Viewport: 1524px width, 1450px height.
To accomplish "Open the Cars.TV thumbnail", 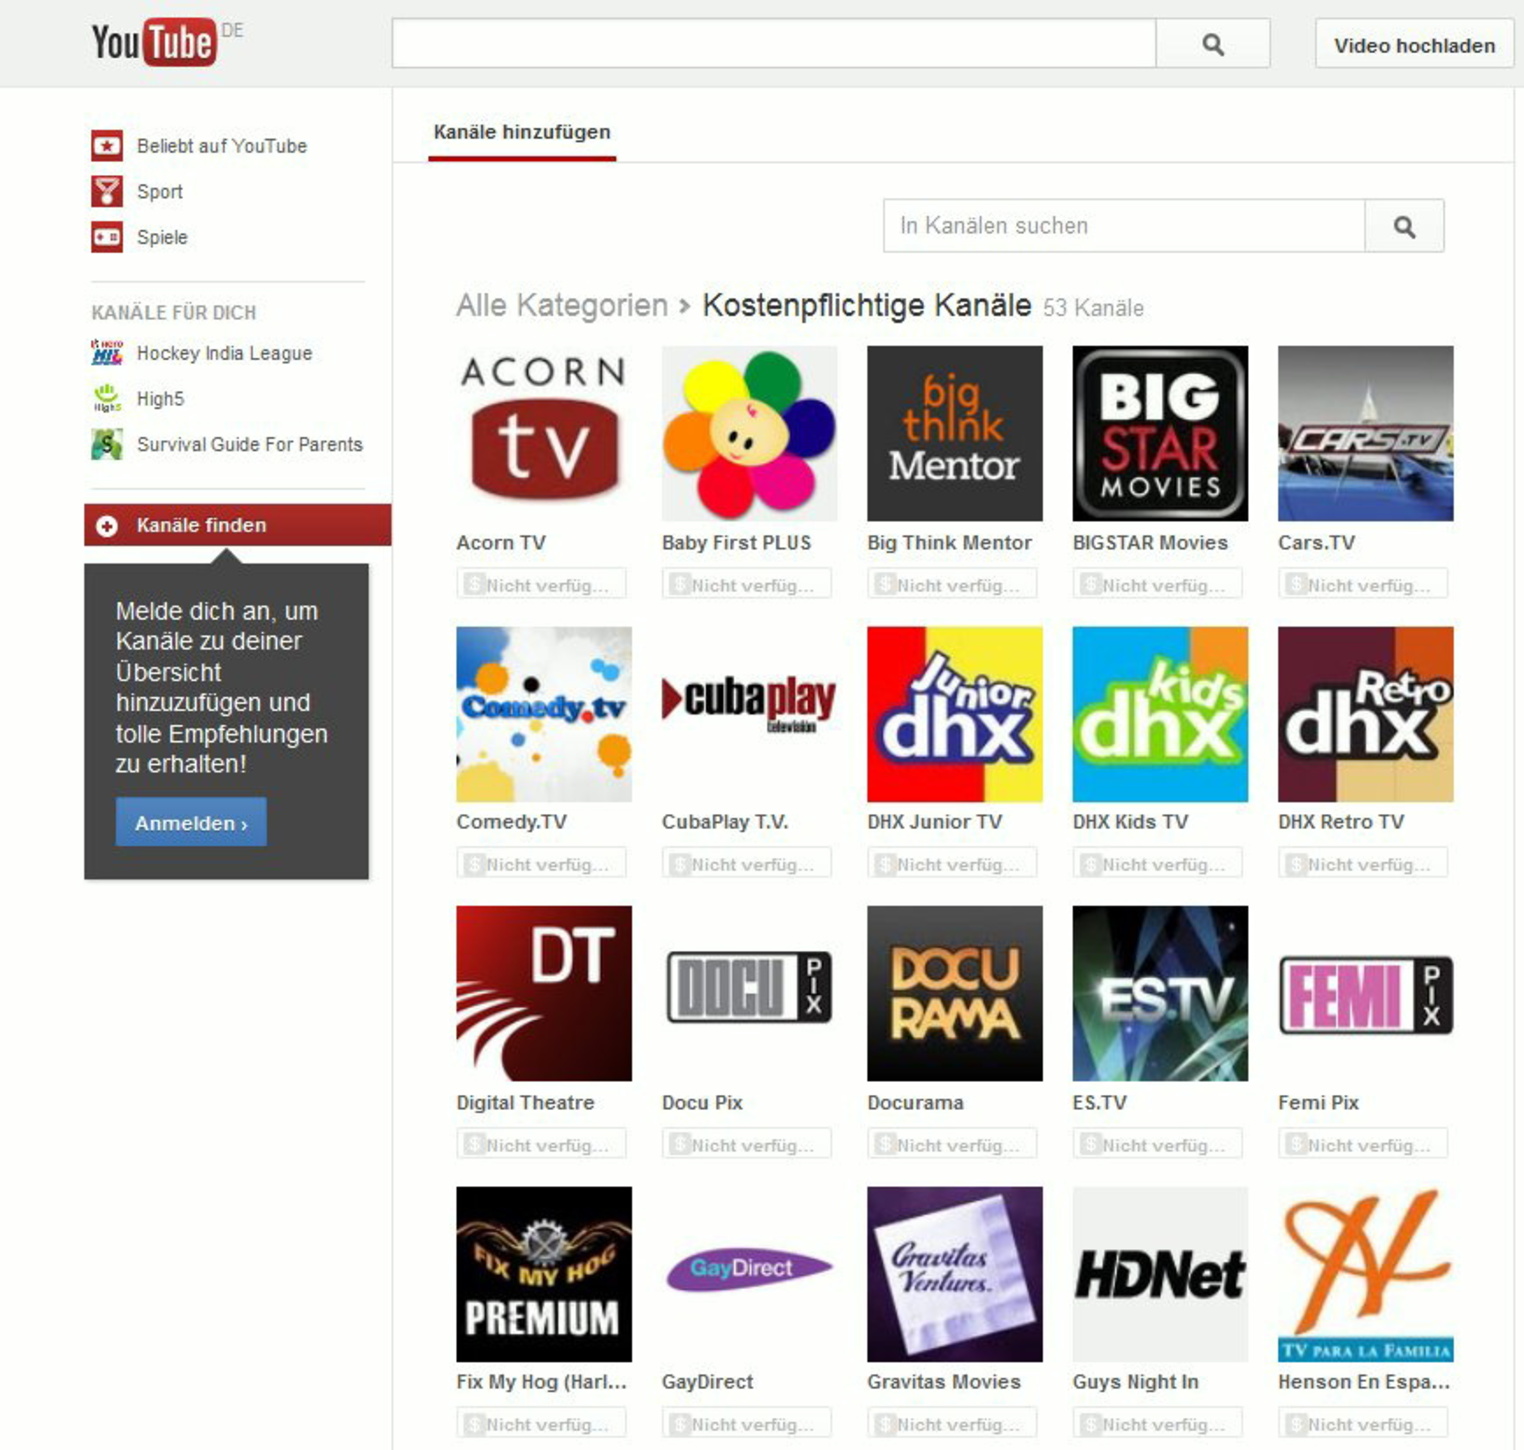I will click(x=1366, y=433).
